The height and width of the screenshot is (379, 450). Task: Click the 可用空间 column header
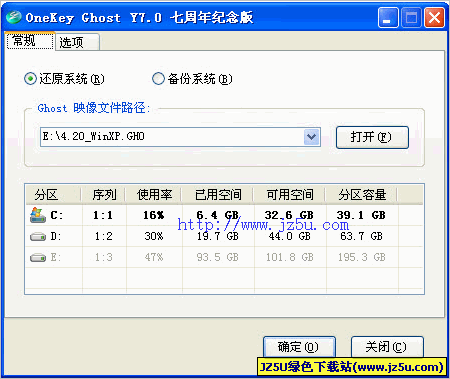pyautogui.click(x=289, y=194)
